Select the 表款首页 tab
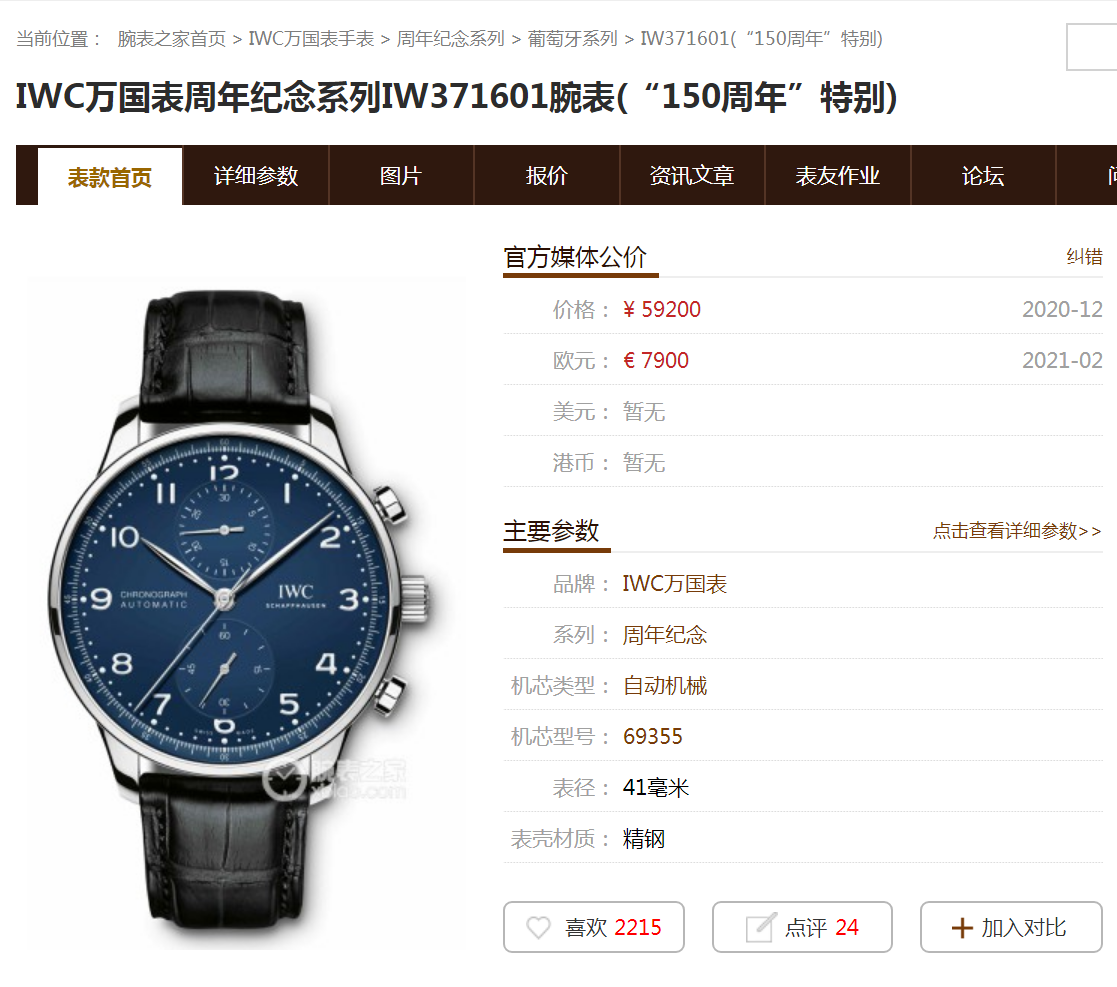Viewport: 1117px width, 987px height. pyautogui.click(x=110, y=177)
